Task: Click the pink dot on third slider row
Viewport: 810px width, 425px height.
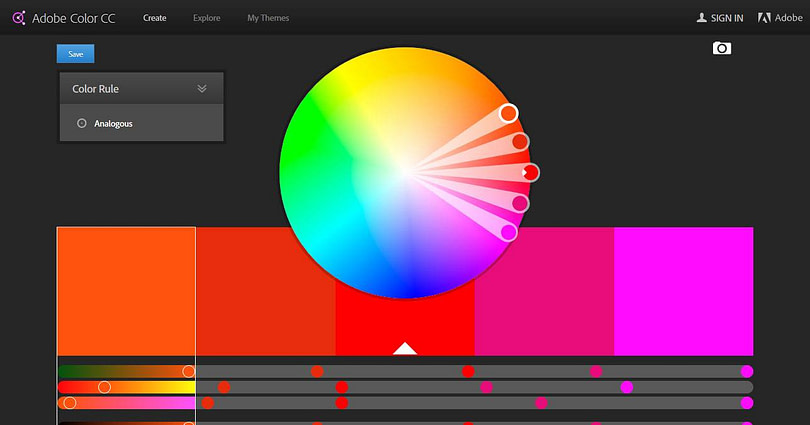Action: pos(541,403)
